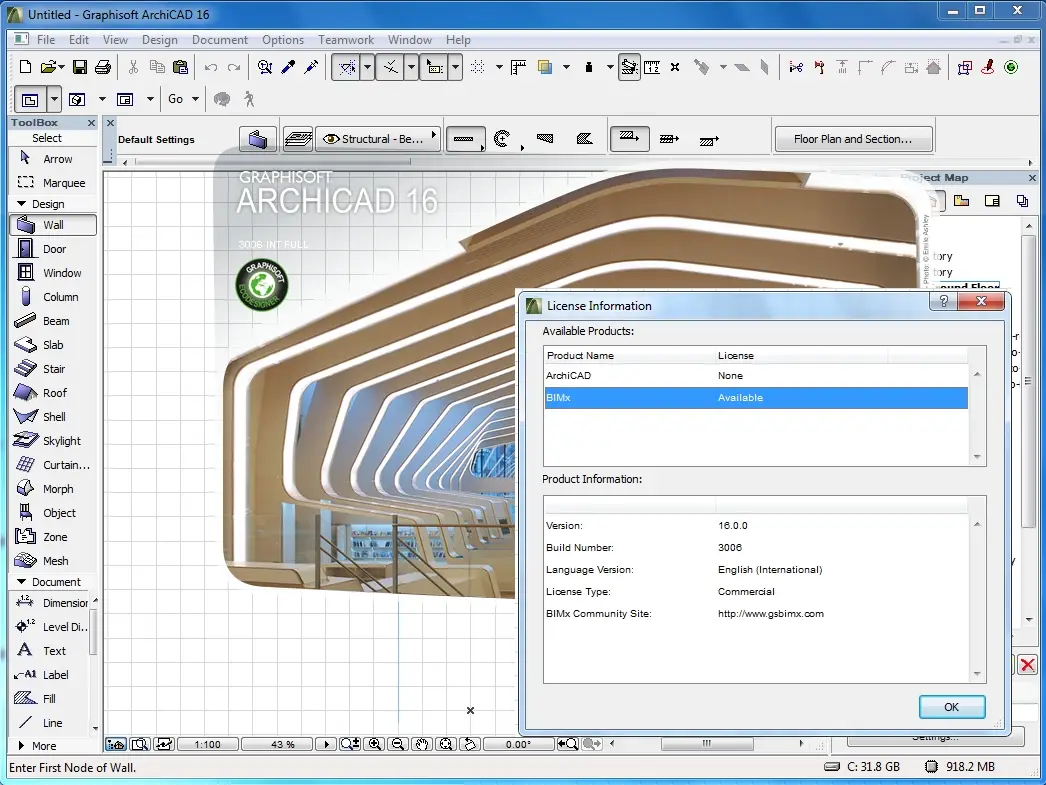
Task: Click OK in License Information dialog
Action: tap(951, 707)
